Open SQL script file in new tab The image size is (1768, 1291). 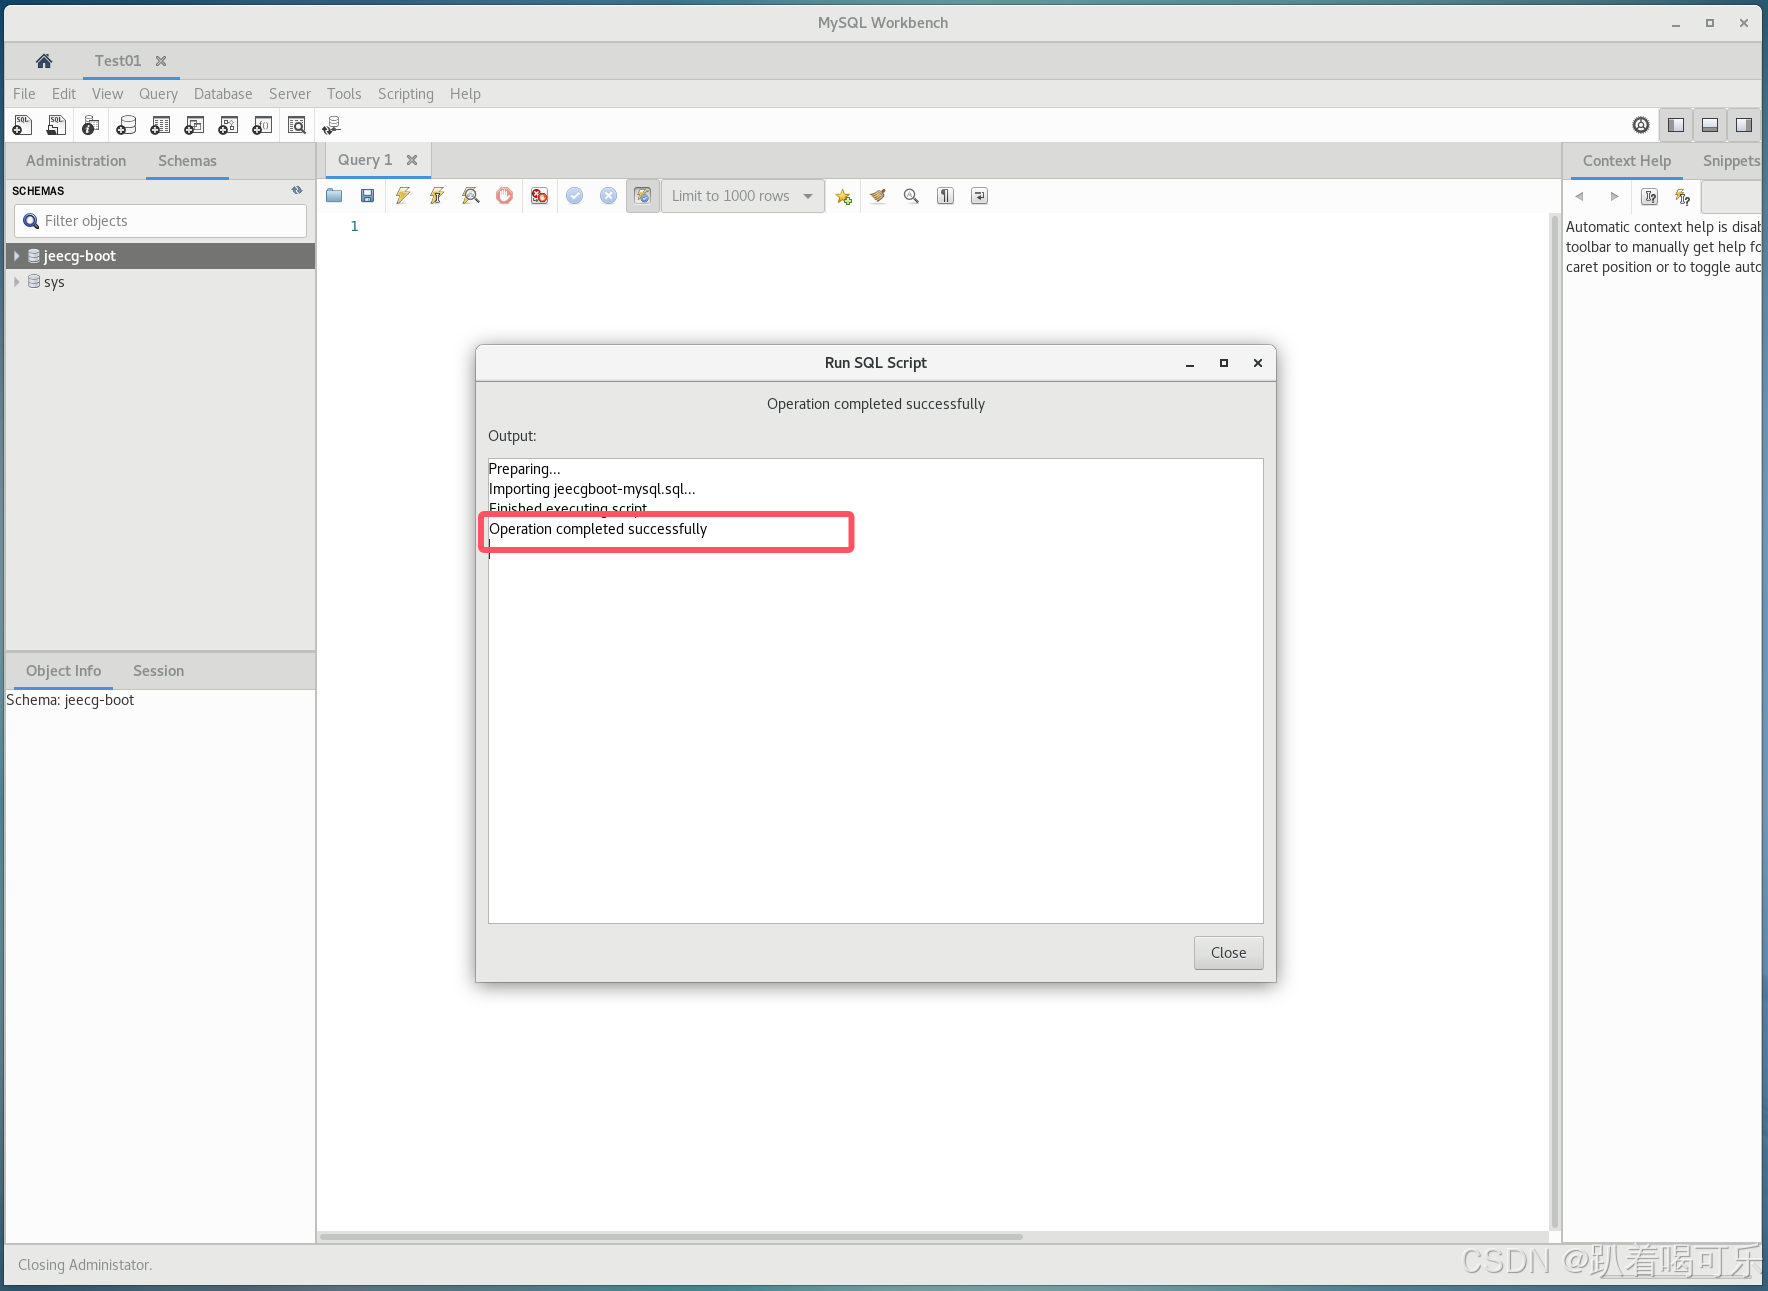tap(56, 125)
